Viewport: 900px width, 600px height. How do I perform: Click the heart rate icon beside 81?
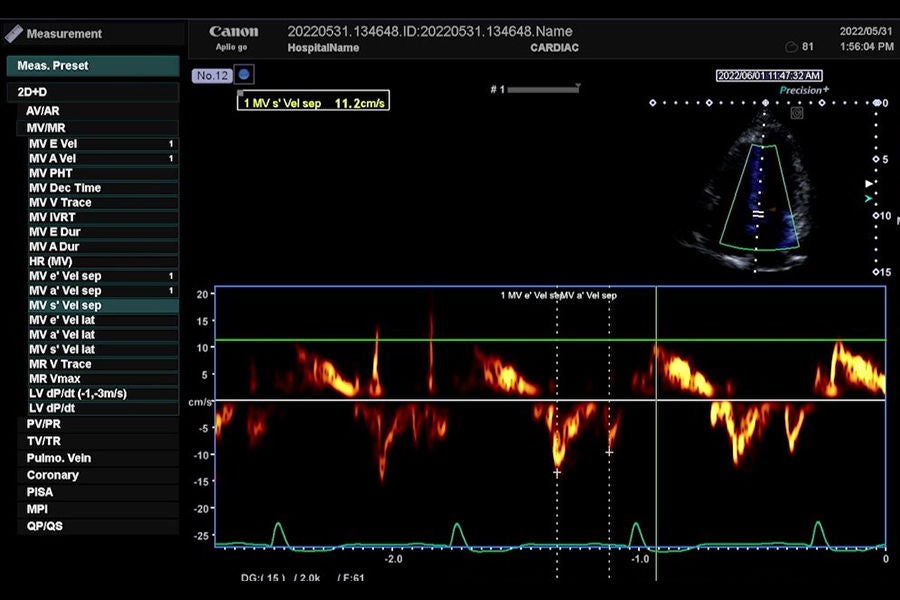pos(791,47)
